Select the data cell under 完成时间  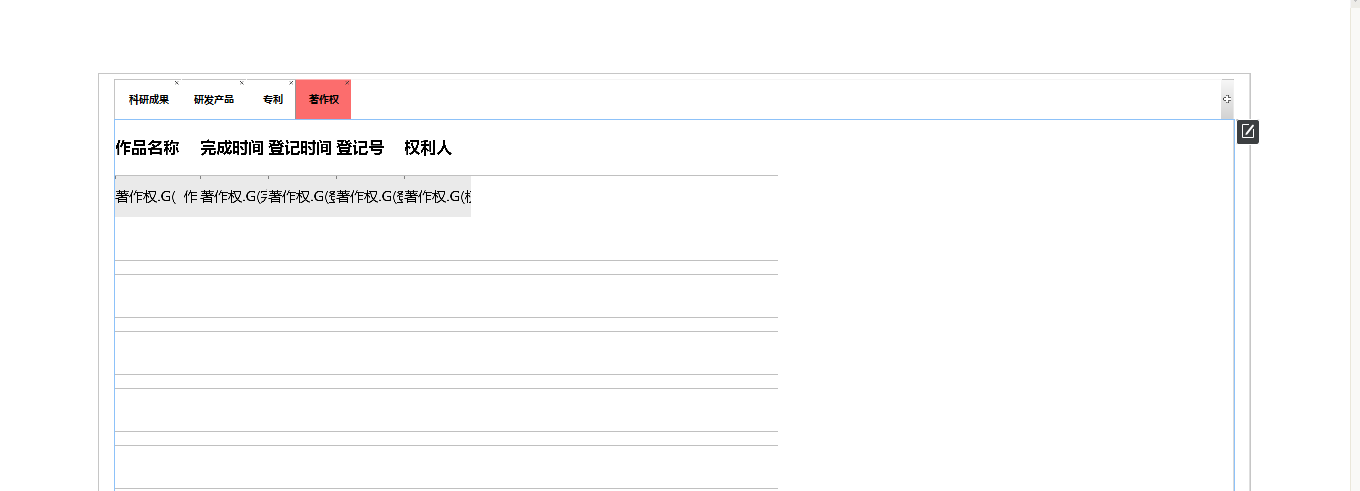(x=234, y=197)
